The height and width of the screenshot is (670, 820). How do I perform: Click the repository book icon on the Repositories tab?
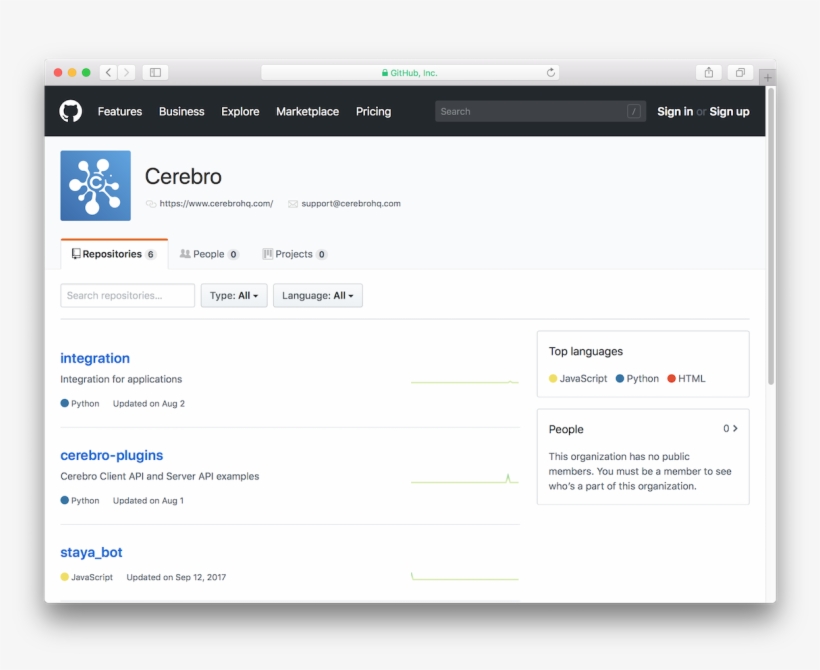(74, 253)
